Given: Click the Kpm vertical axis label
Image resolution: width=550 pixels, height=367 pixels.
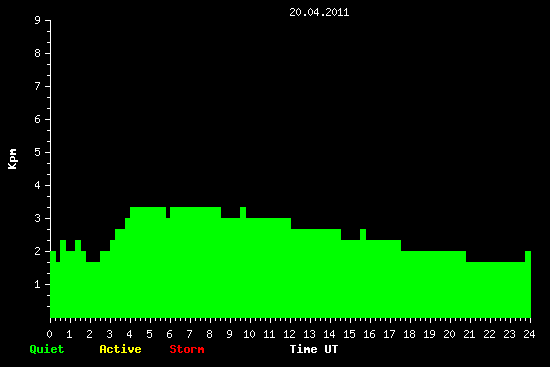Looking at the screenshot, I should point(12,159).
